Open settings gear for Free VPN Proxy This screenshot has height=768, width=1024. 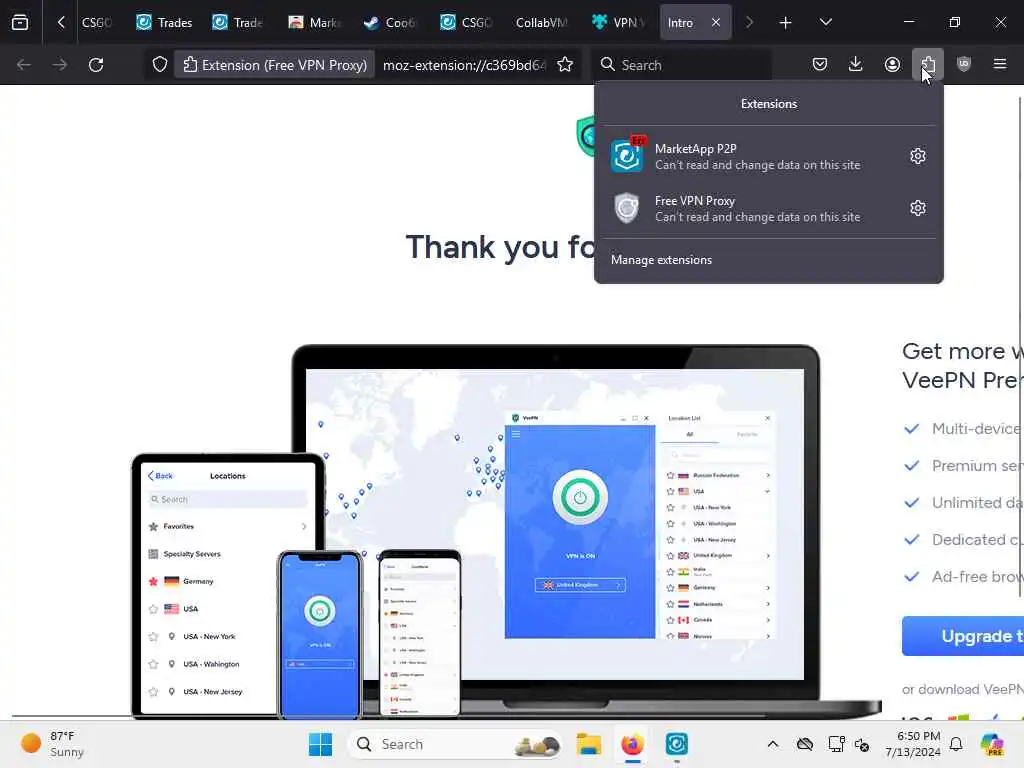point(918,208)
